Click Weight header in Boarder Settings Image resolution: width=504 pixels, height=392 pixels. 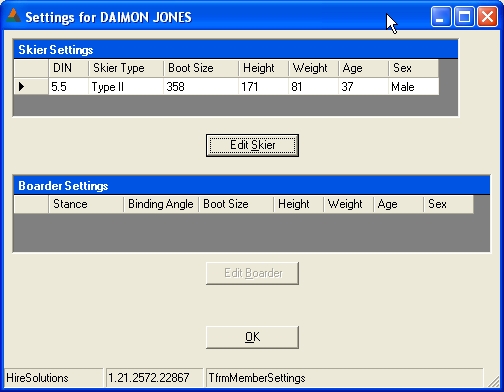pyautogui.click(x=348, y=204)
